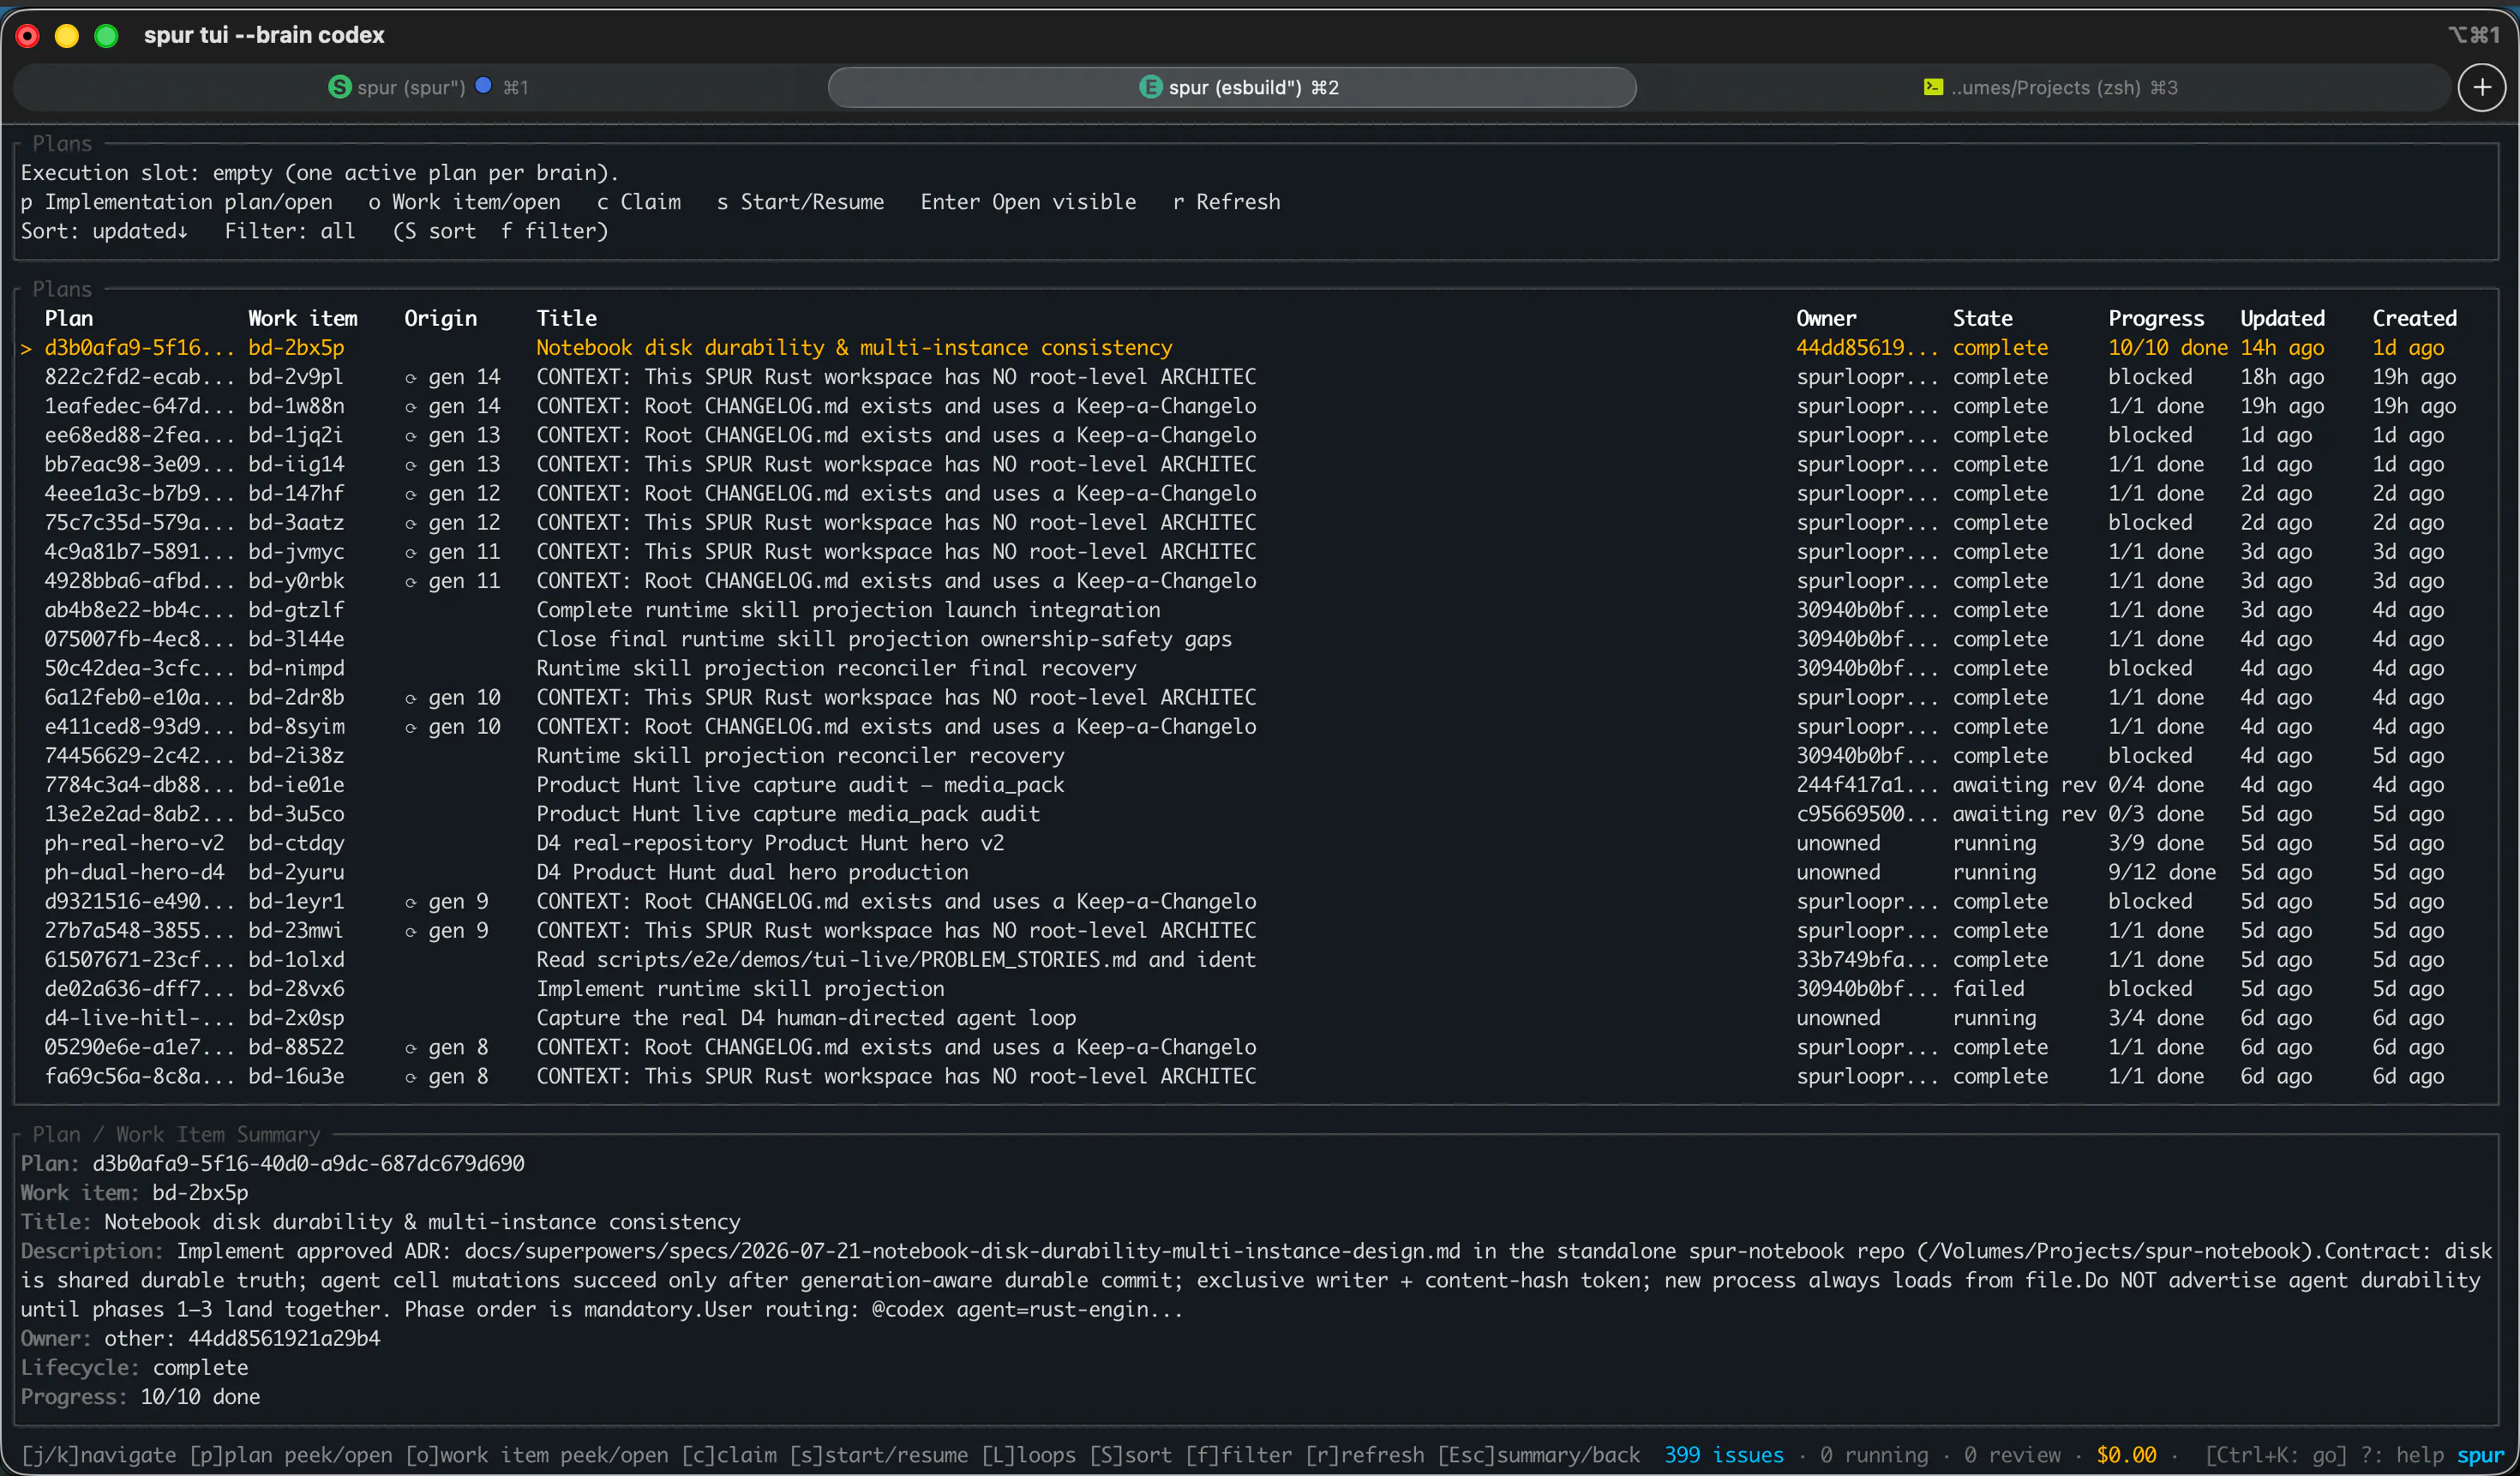The width and height of the screenshot is (2520, 1476).
Task: Click Owner: other: 44dd8561921a29b4 in summary
Action: coord(200,1339)
